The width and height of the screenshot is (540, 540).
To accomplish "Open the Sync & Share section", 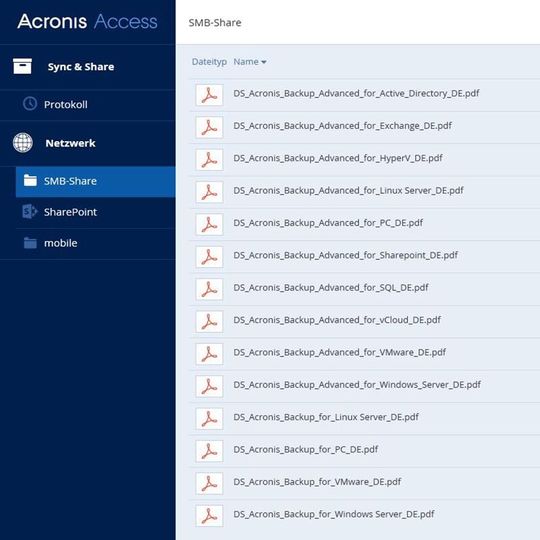I will coord(87,67).
